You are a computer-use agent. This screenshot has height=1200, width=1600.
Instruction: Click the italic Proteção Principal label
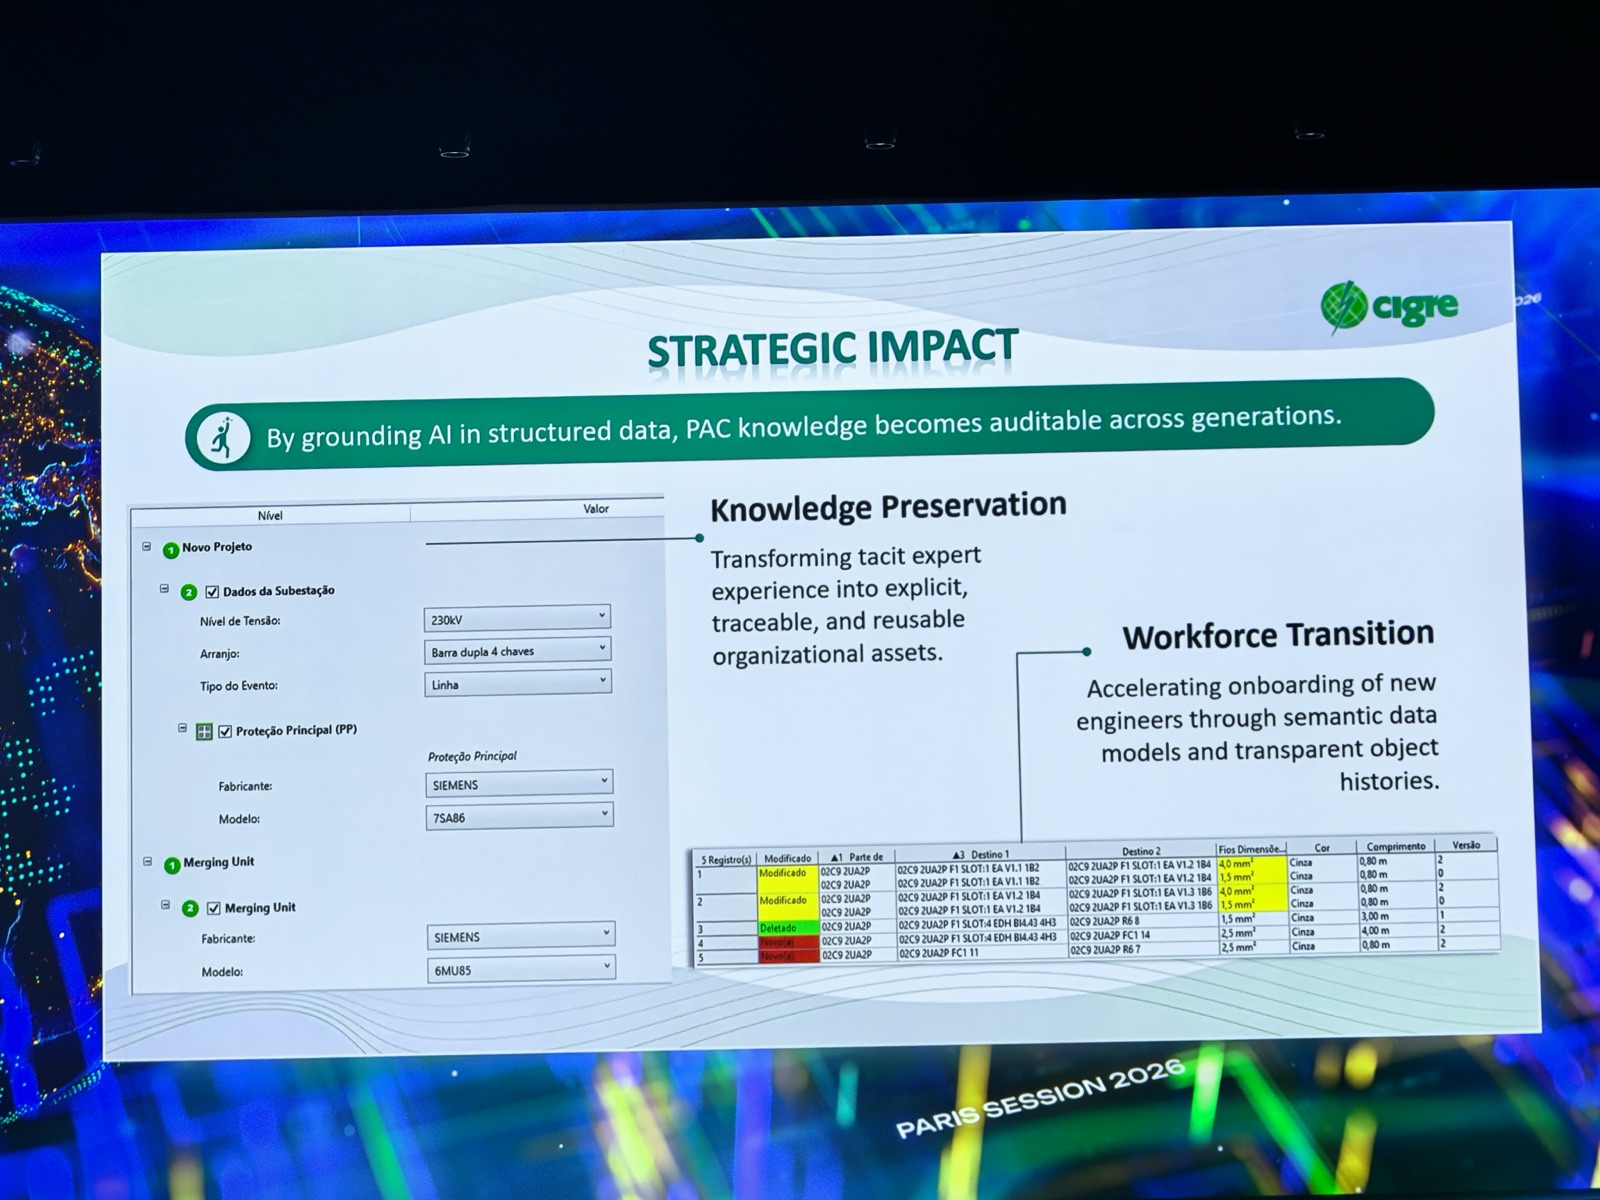tap(472, 756)
